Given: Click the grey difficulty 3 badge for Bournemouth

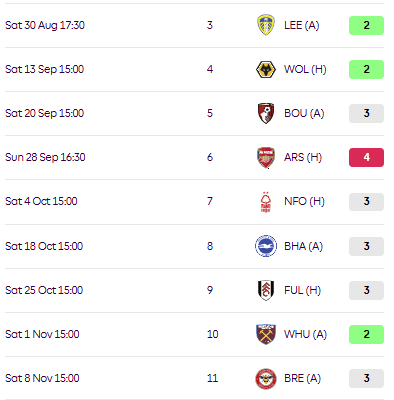Looking at the screenshot, I should pos(366,113).
